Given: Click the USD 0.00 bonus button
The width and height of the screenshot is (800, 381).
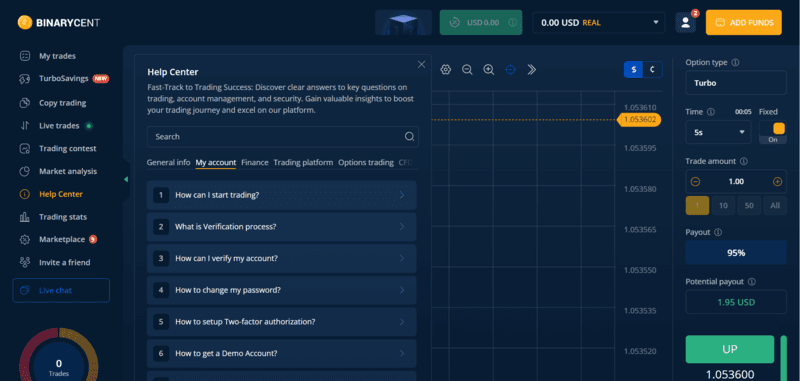Looking at the screenshot, I should coord(481,22).
